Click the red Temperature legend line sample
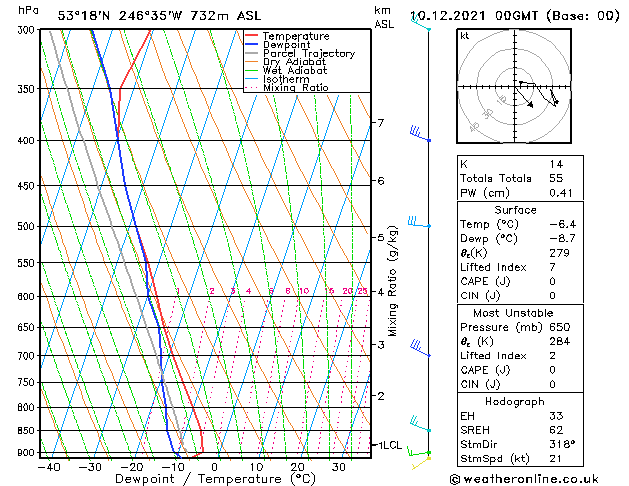Viewport: 629px width, 486px height. (251, 36)
